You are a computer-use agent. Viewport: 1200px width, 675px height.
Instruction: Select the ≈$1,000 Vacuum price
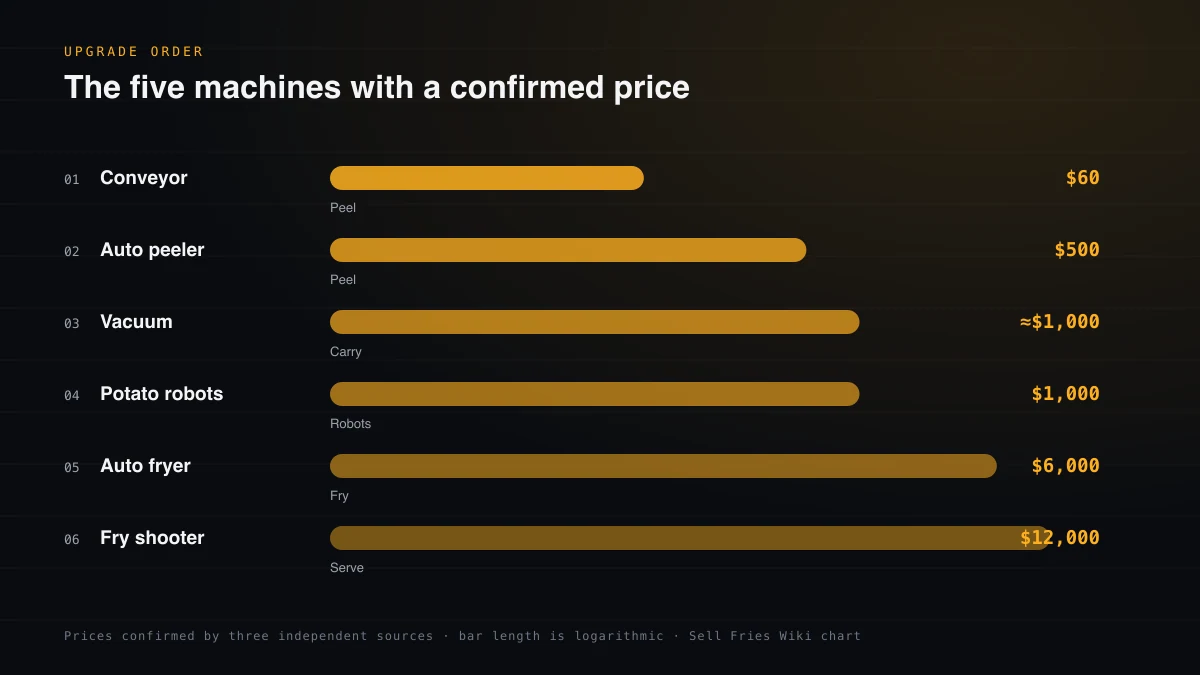1060,322
